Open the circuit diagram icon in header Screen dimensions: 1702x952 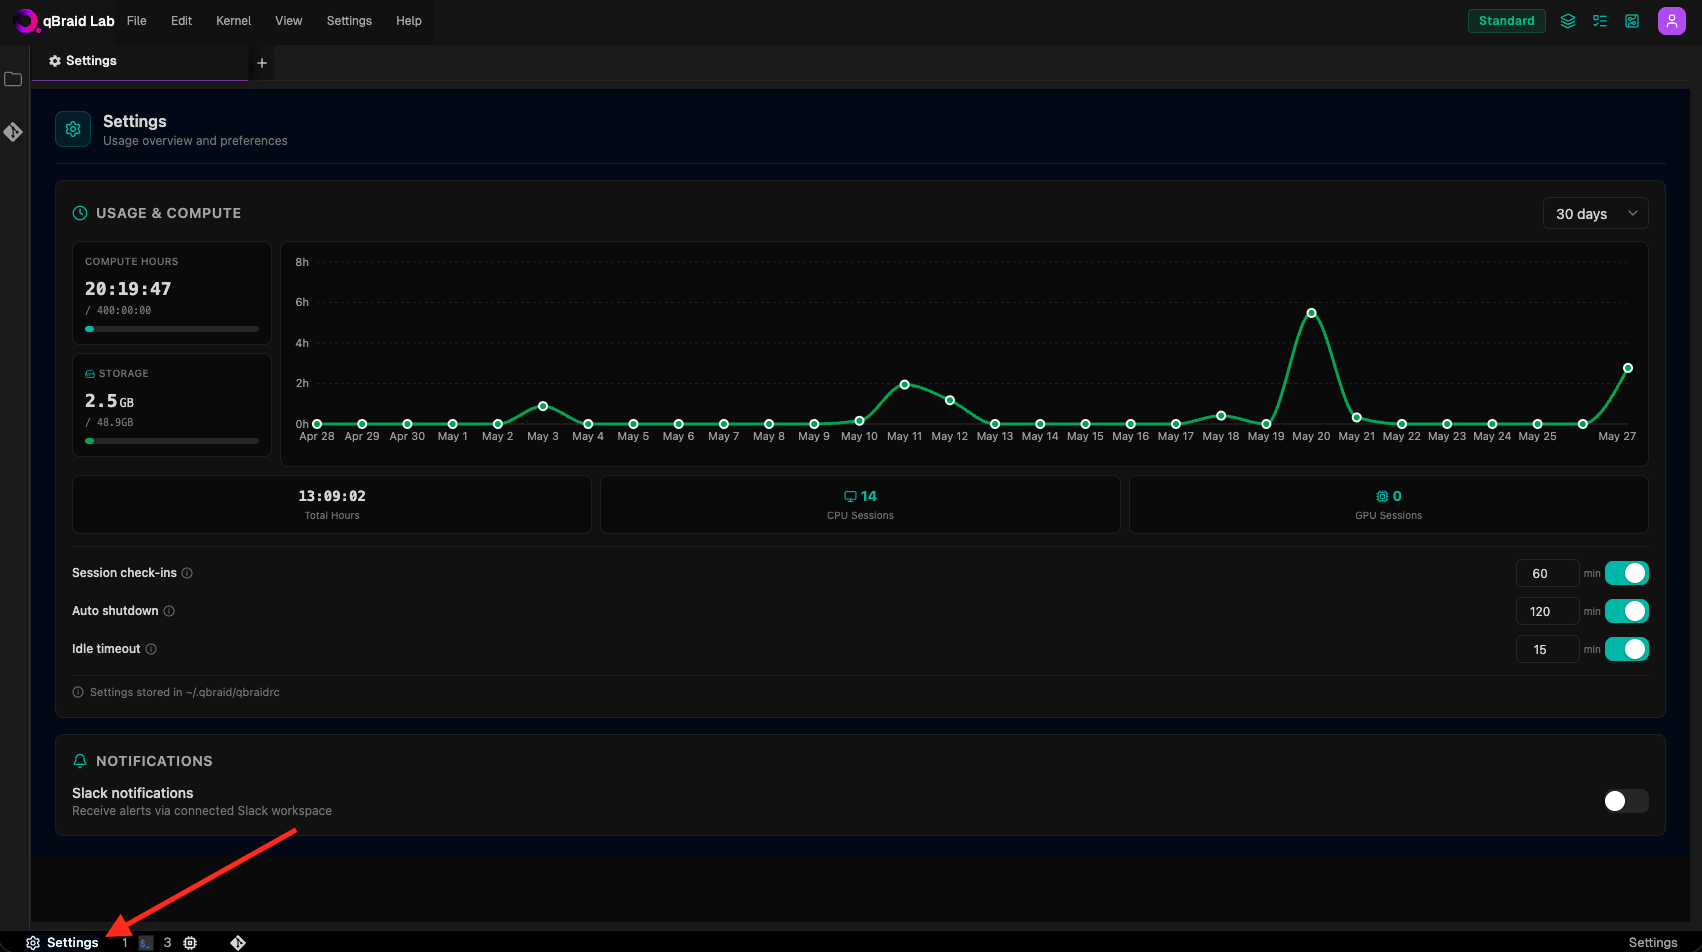click(x=1632, y=21)
